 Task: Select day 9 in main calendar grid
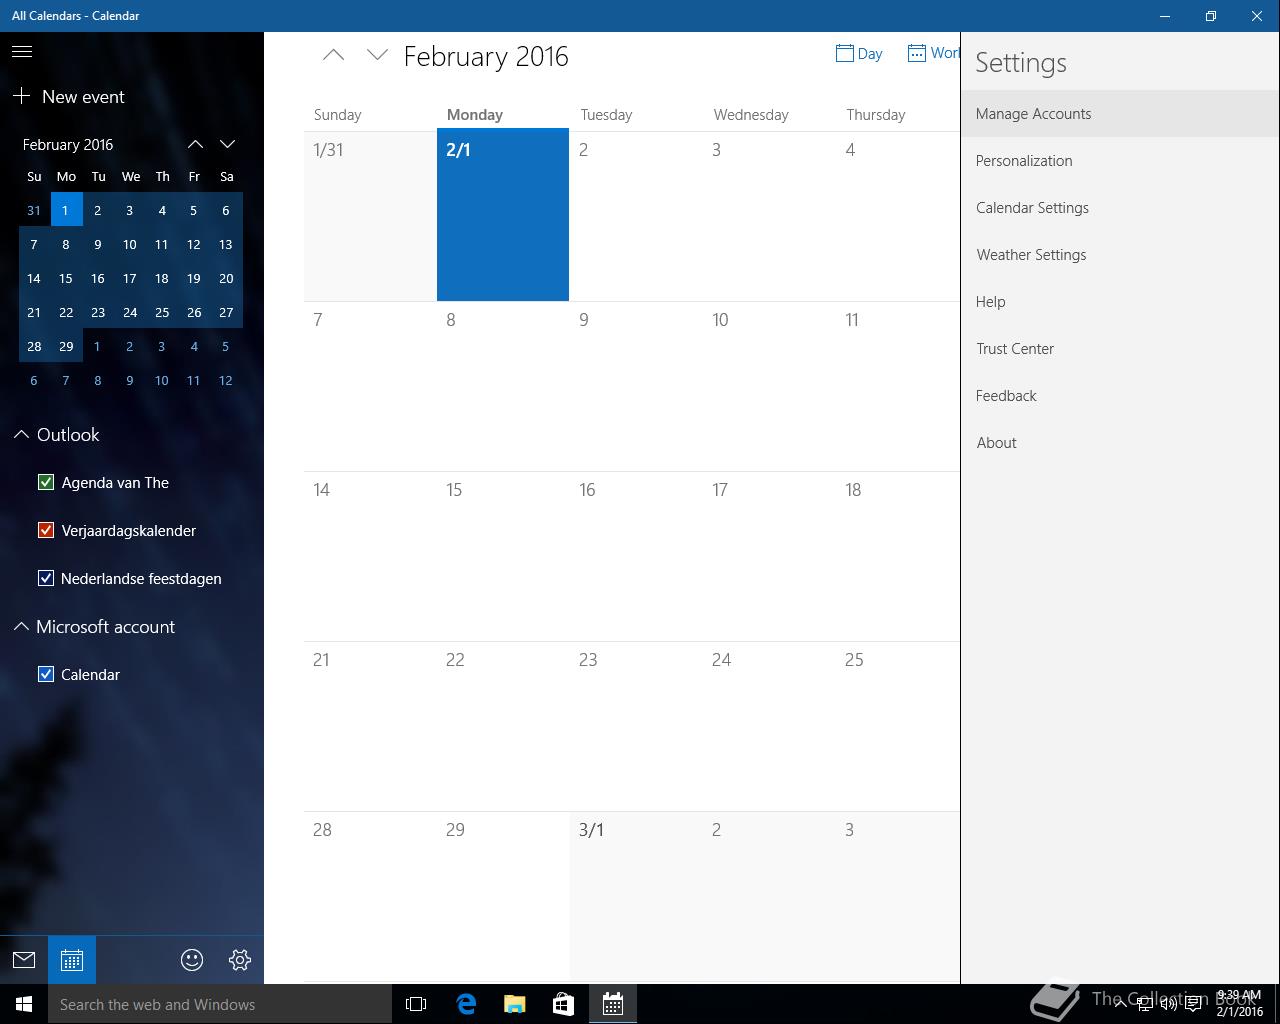(636, 386)
